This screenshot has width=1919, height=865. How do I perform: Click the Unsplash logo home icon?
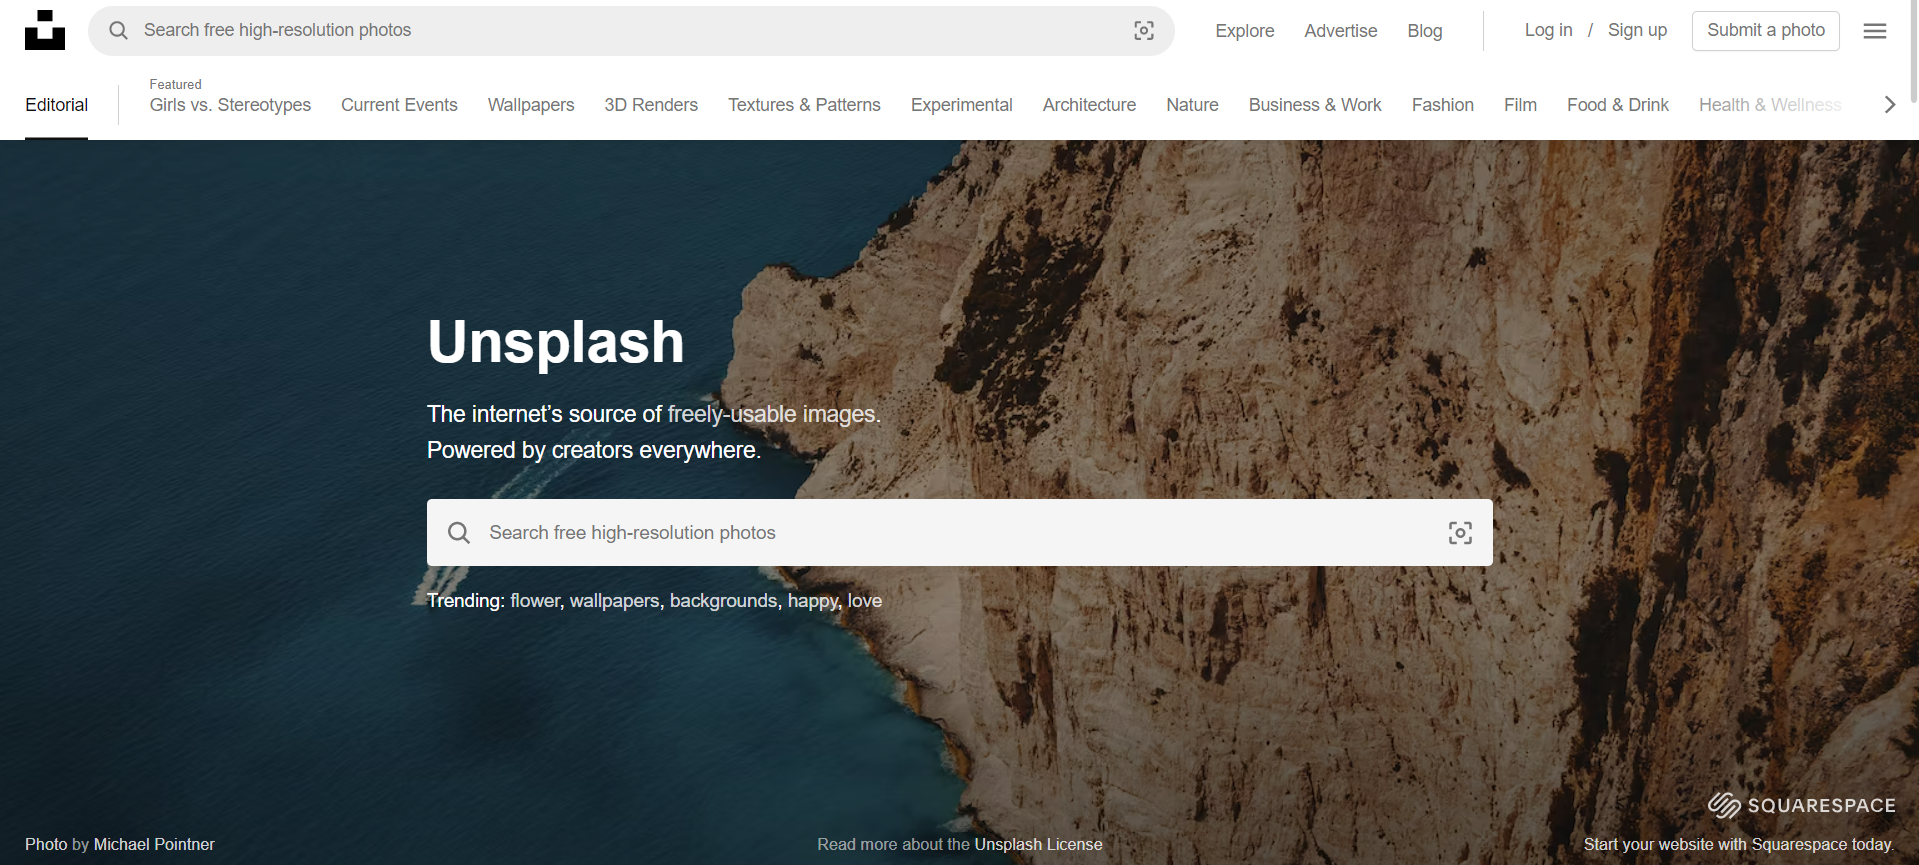click(45, 30)
